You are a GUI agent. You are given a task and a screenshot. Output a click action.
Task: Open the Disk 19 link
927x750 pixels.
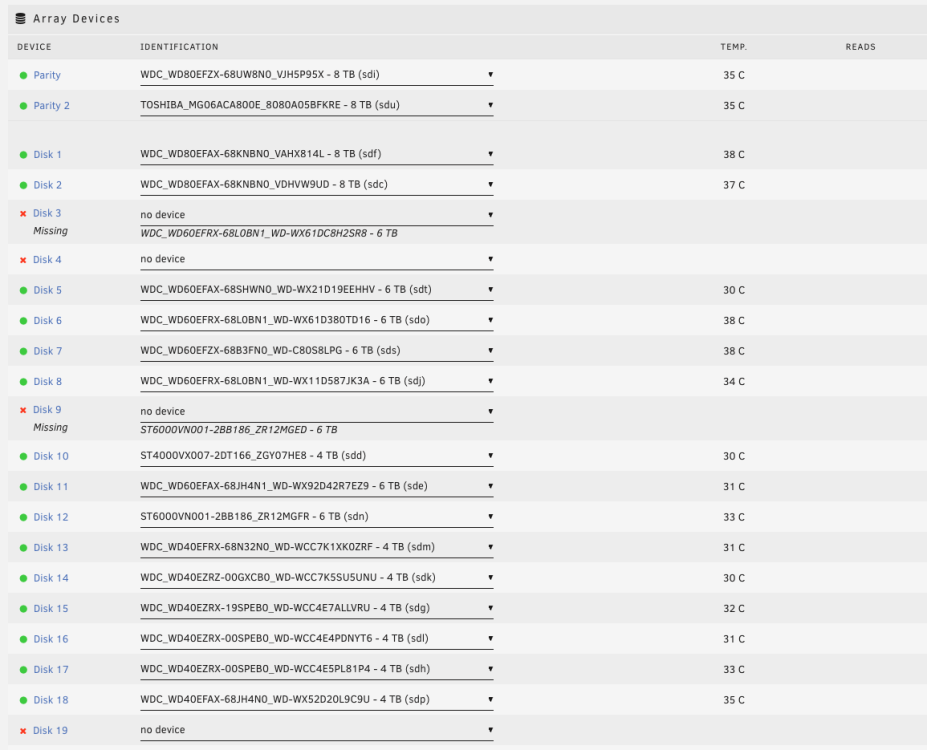[x=50, y=731]
